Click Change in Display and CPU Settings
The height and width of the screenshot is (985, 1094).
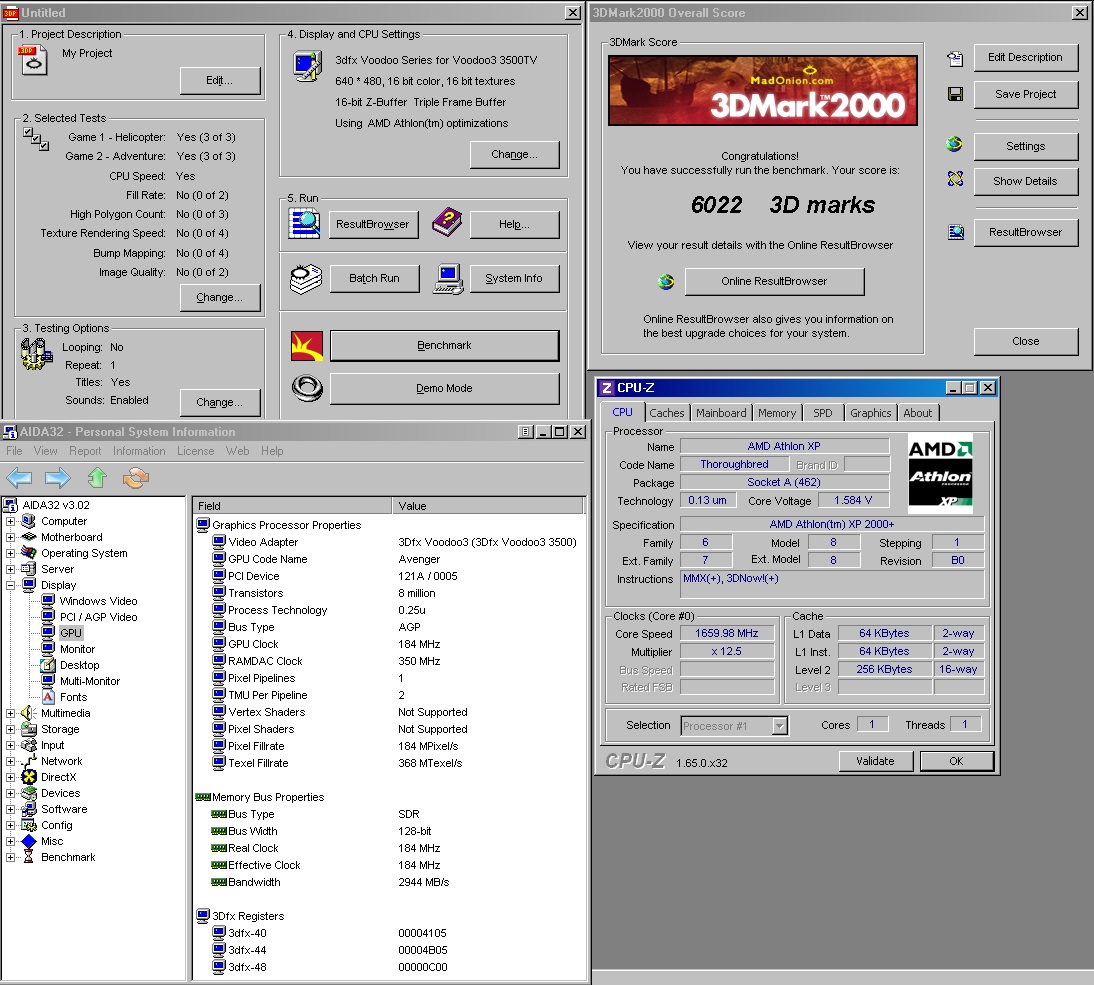coord(514,155)
